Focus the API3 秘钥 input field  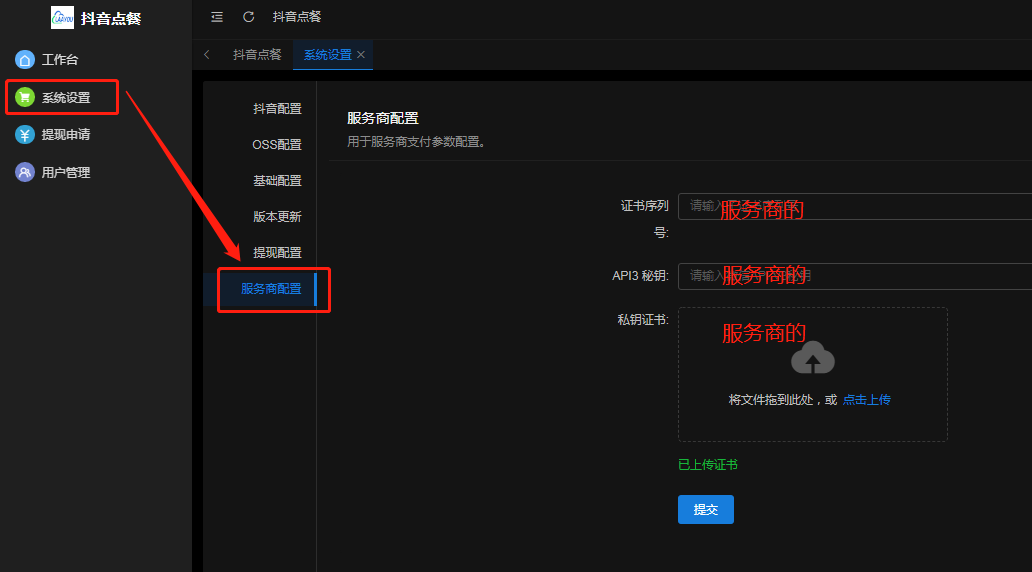point(855,276)
